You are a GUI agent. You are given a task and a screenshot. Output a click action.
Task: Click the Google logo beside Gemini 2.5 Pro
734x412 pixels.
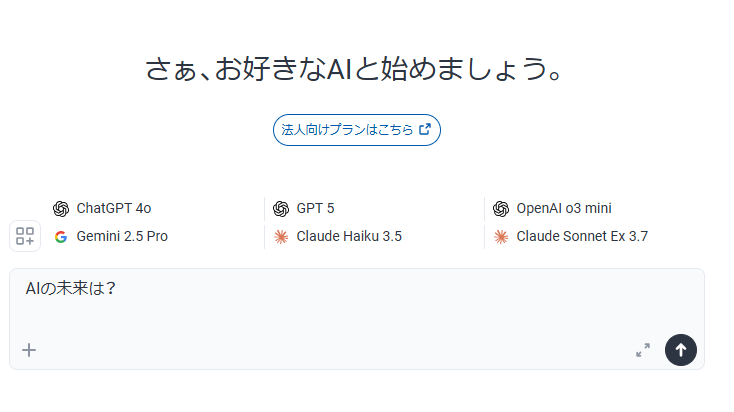(x=61, y=237)
